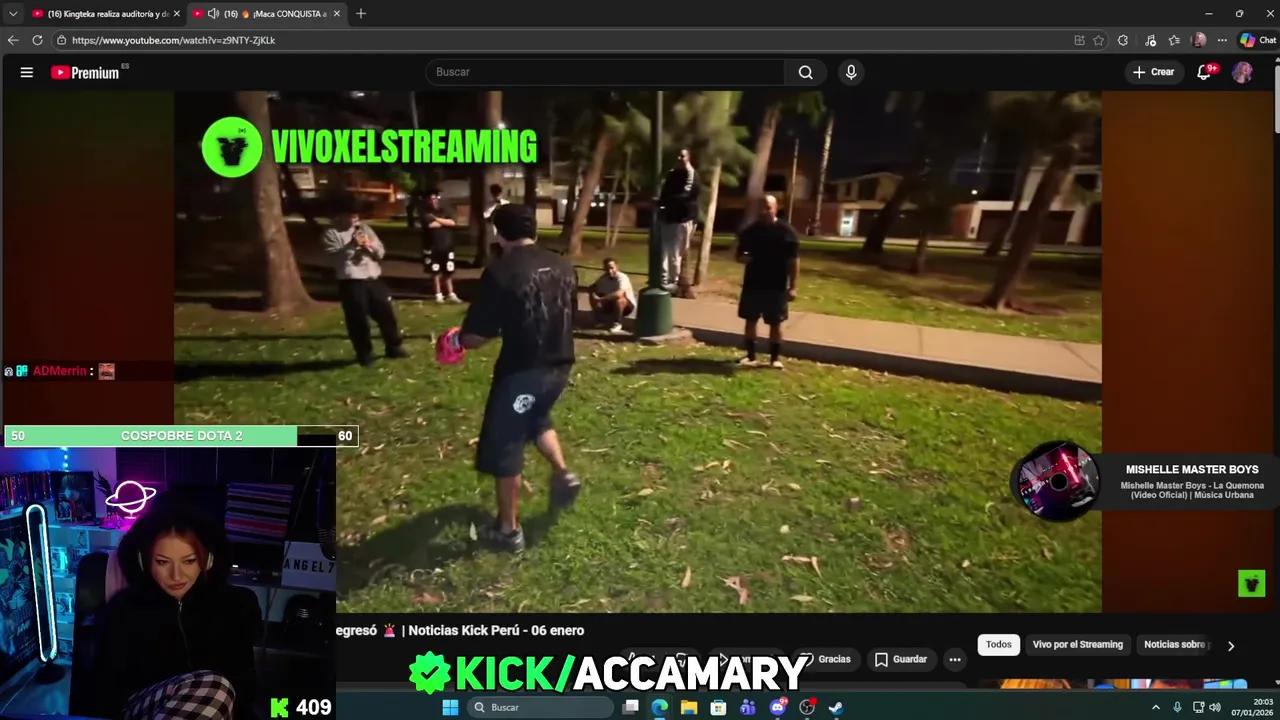Click the Gracias button
Viewport: 1280px width, 720px height.
tap(825, 659)
